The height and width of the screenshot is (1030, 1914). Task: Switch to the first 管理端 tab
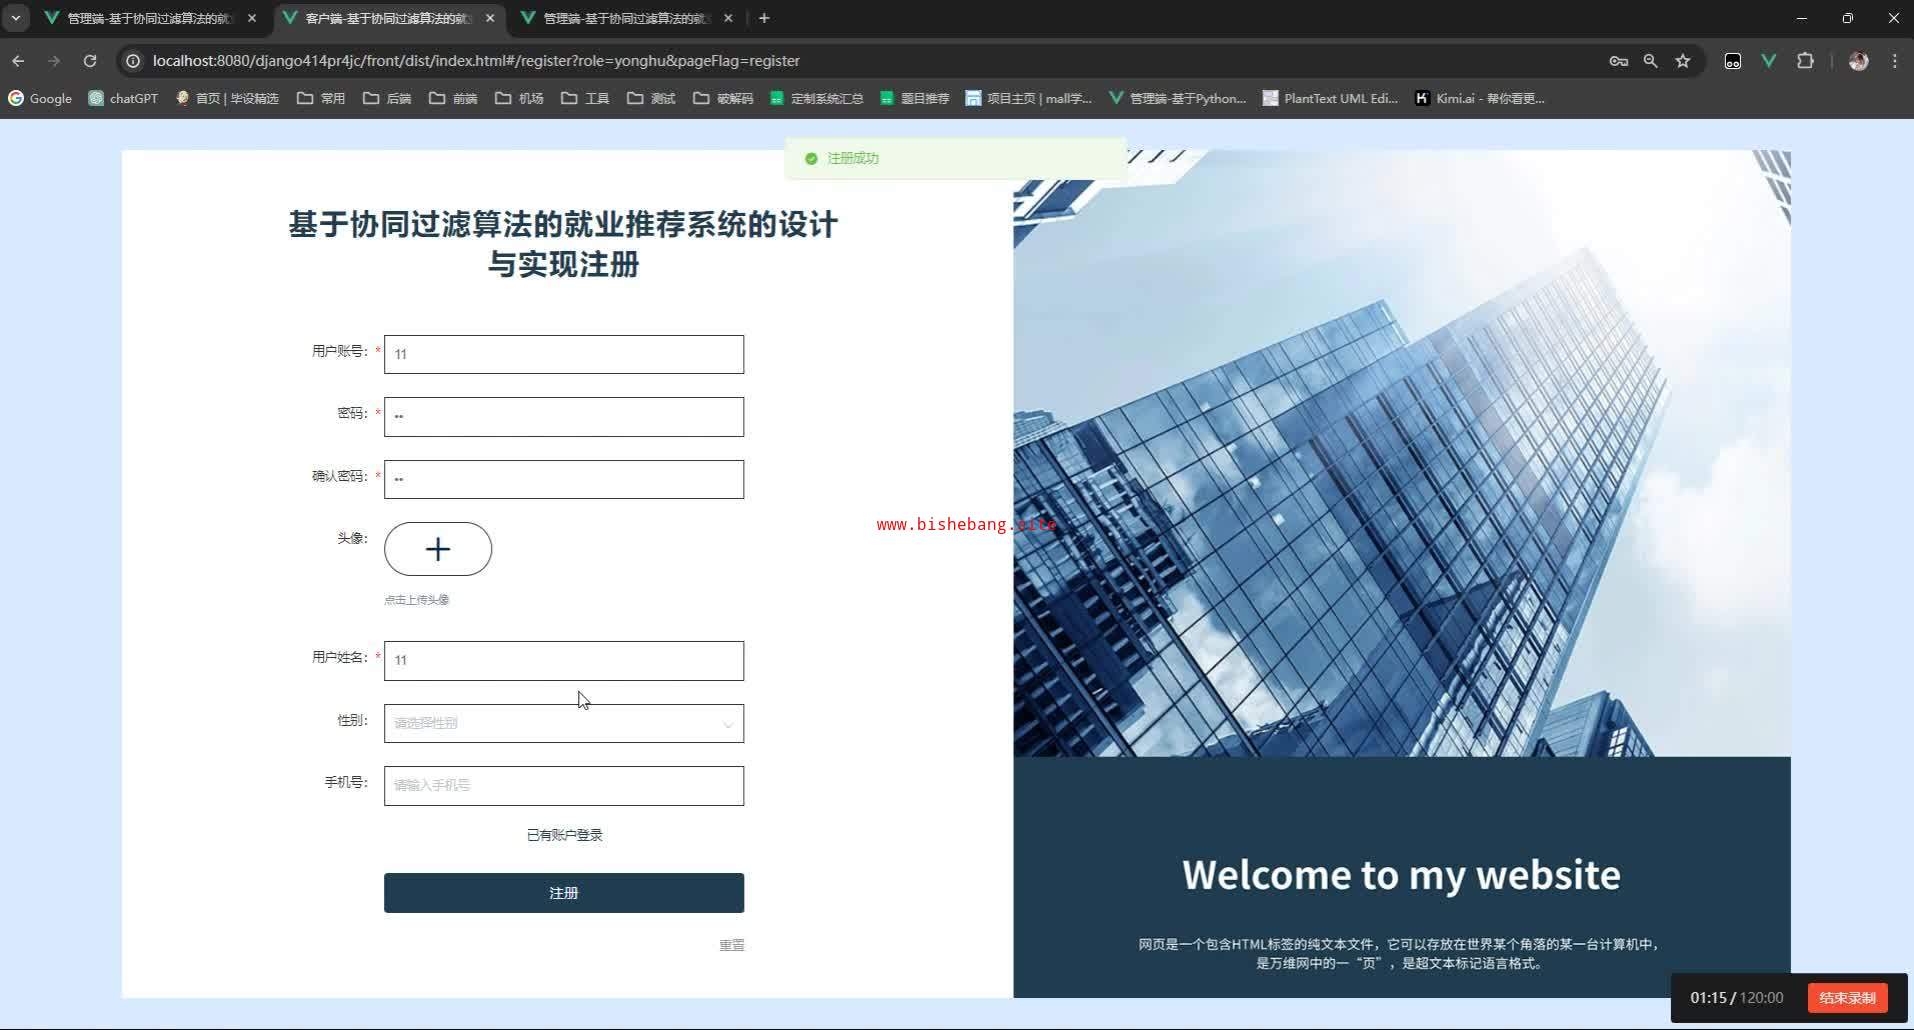coord(150,18)
